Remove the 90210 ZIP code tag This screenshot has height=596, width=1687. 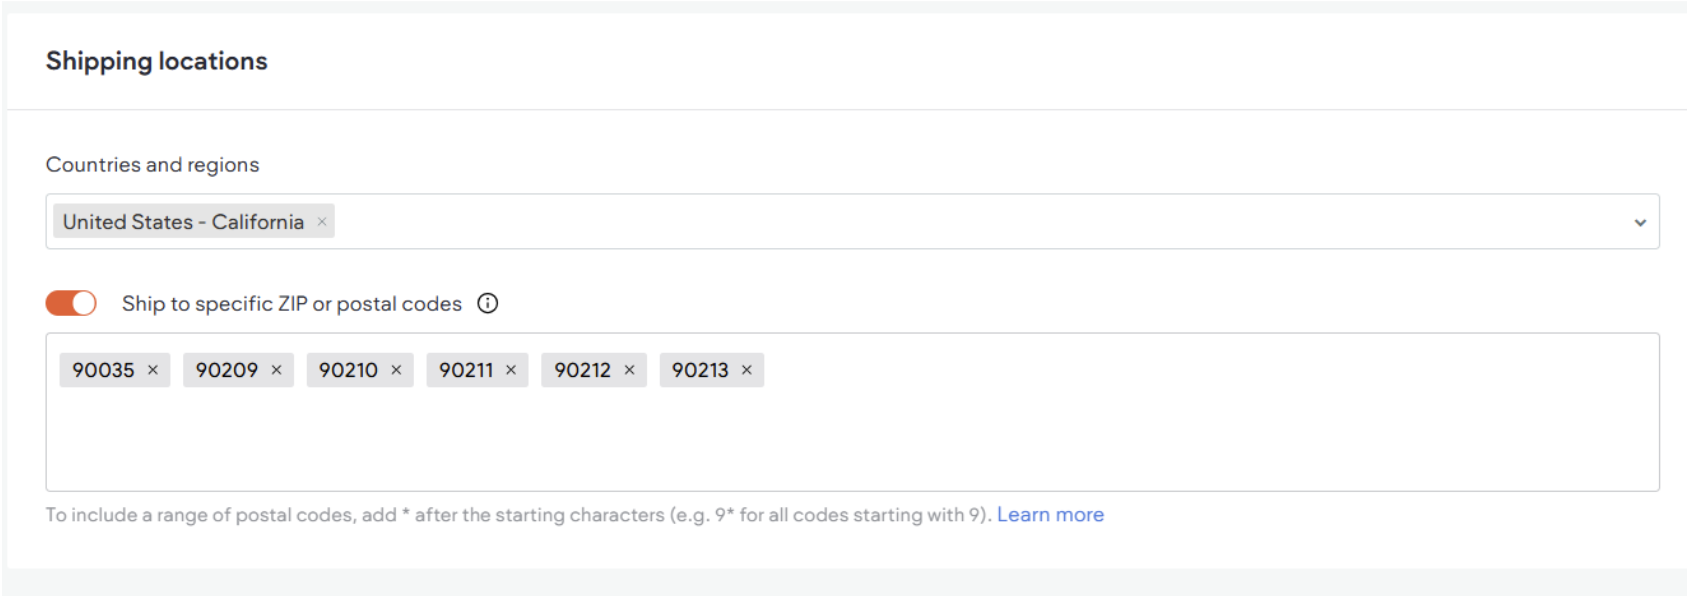click(x=398, y=369)
